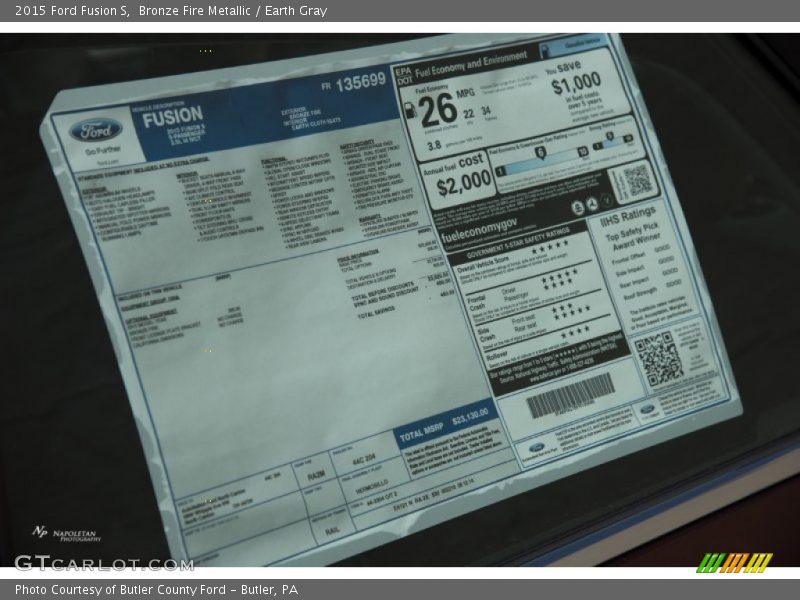Image resolution: width=800 pixels, height=600 pixels.
Task: Click the "TOTAL SAVINGS" line
Action: (x=376, y=312)
